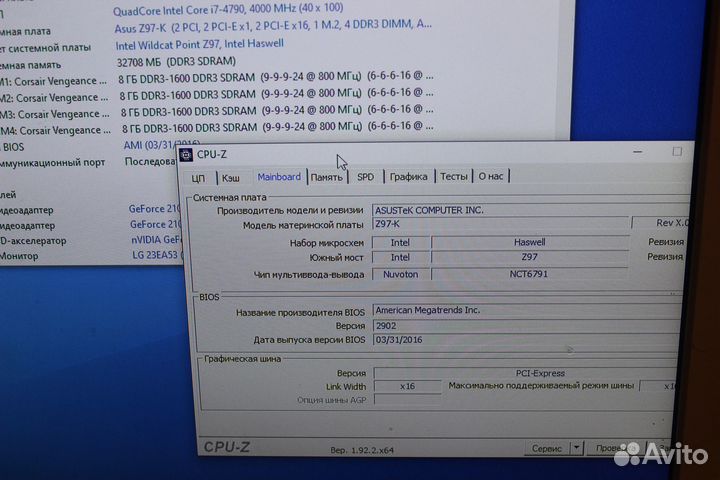720x480 pixels.
Task: Switch to the Кэш tab
Action: click(231, 178)
